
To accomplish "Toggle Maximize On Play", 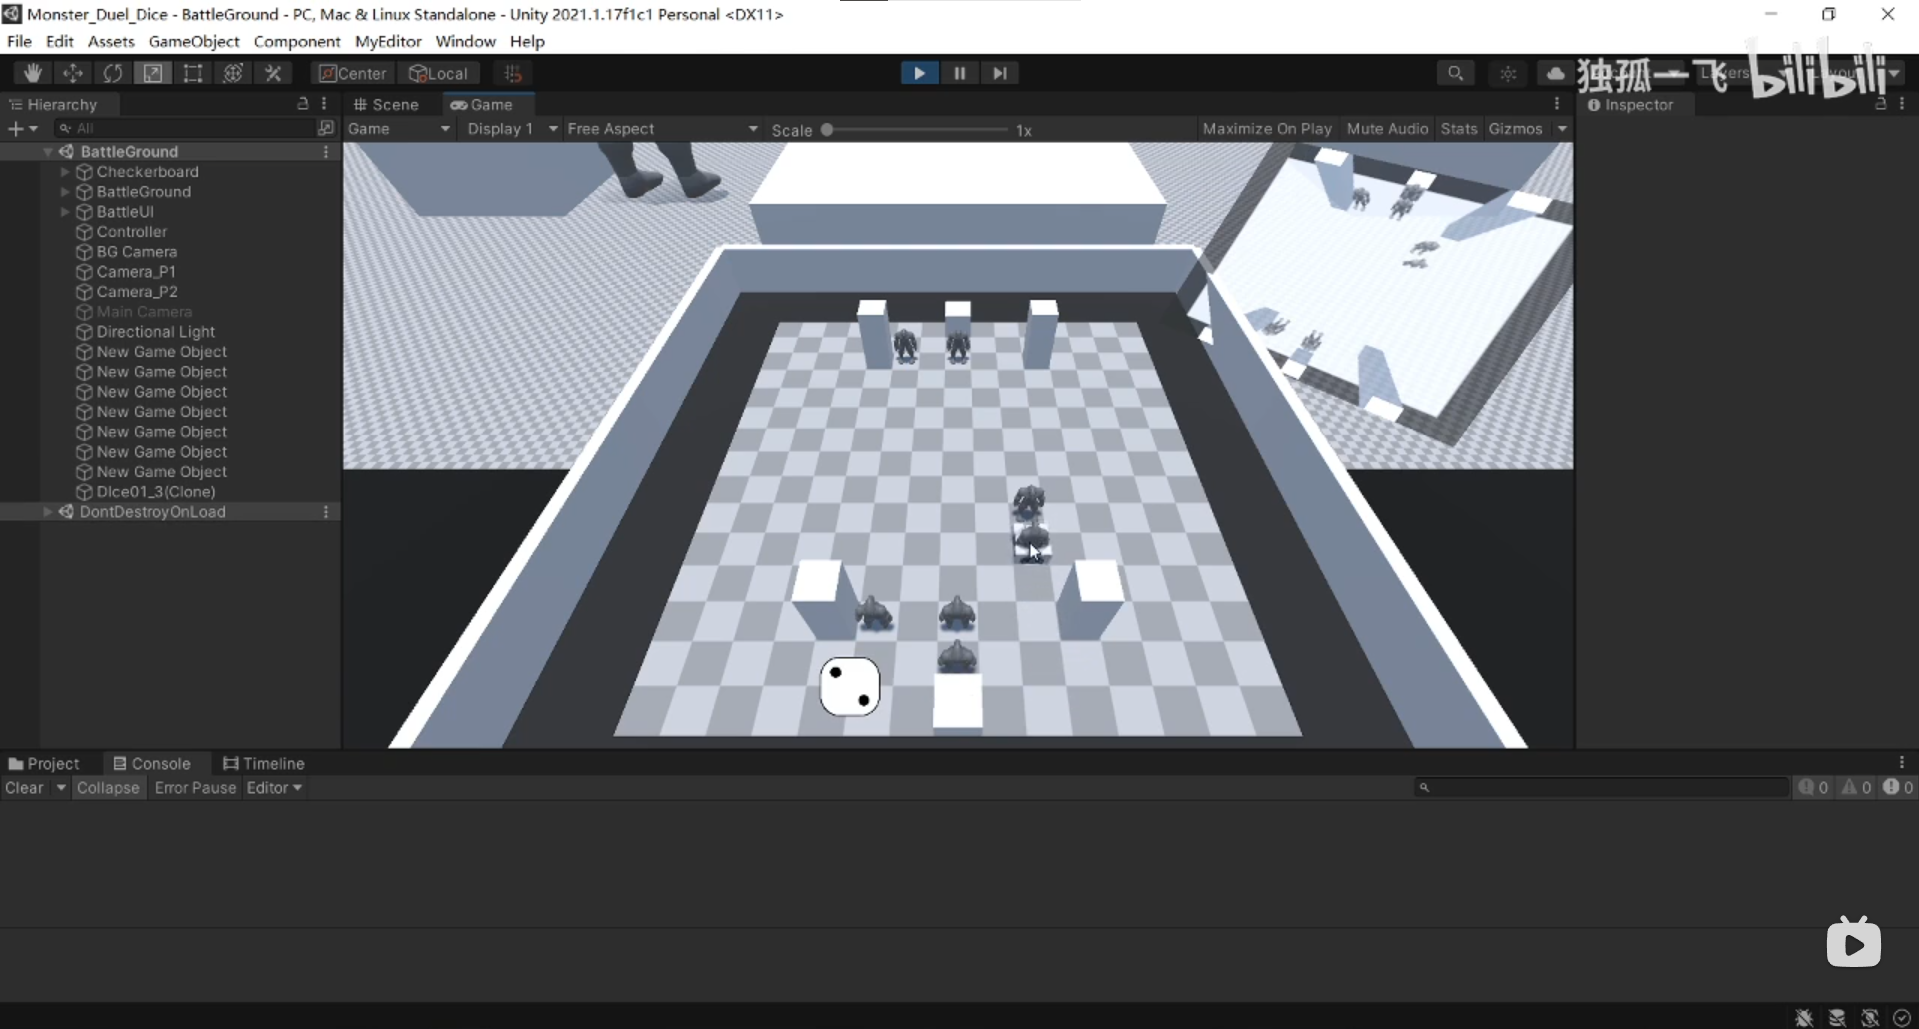I will [x=1266, y=129].
